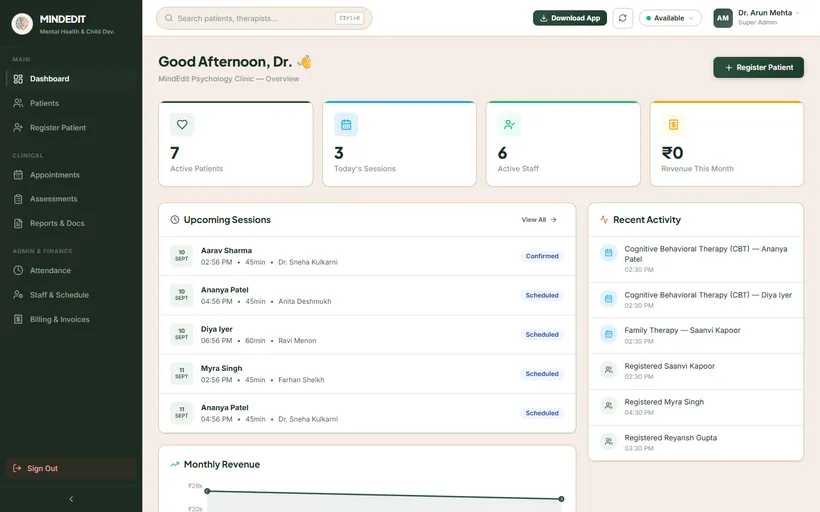Open the Diya Iyer session name
The image size is (820, 512).
point(217,329)
